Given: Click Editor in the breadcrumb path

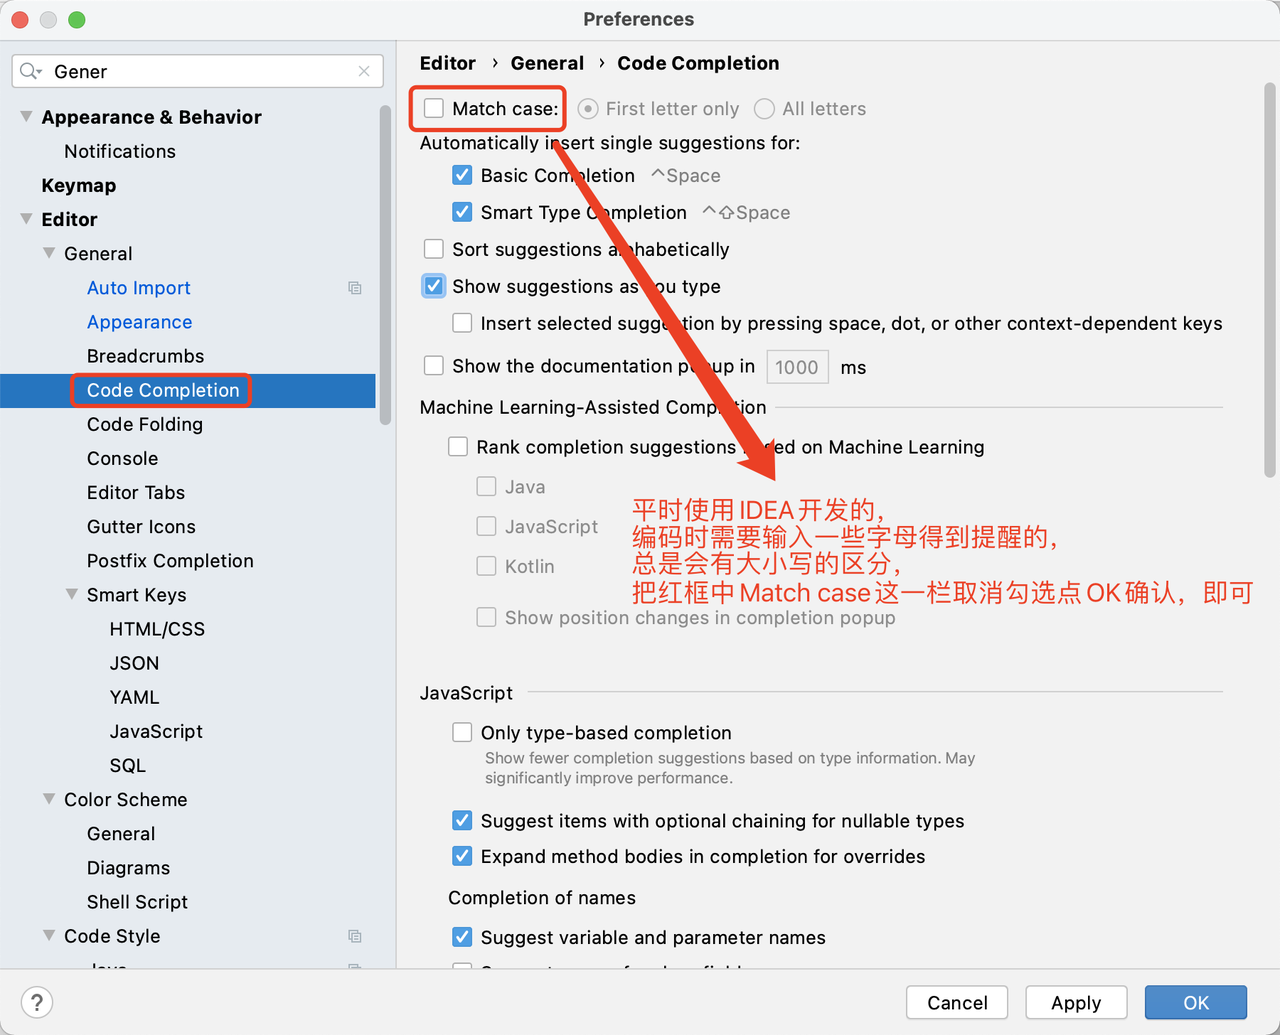Looking at the screenshot, I should point(448,63).
